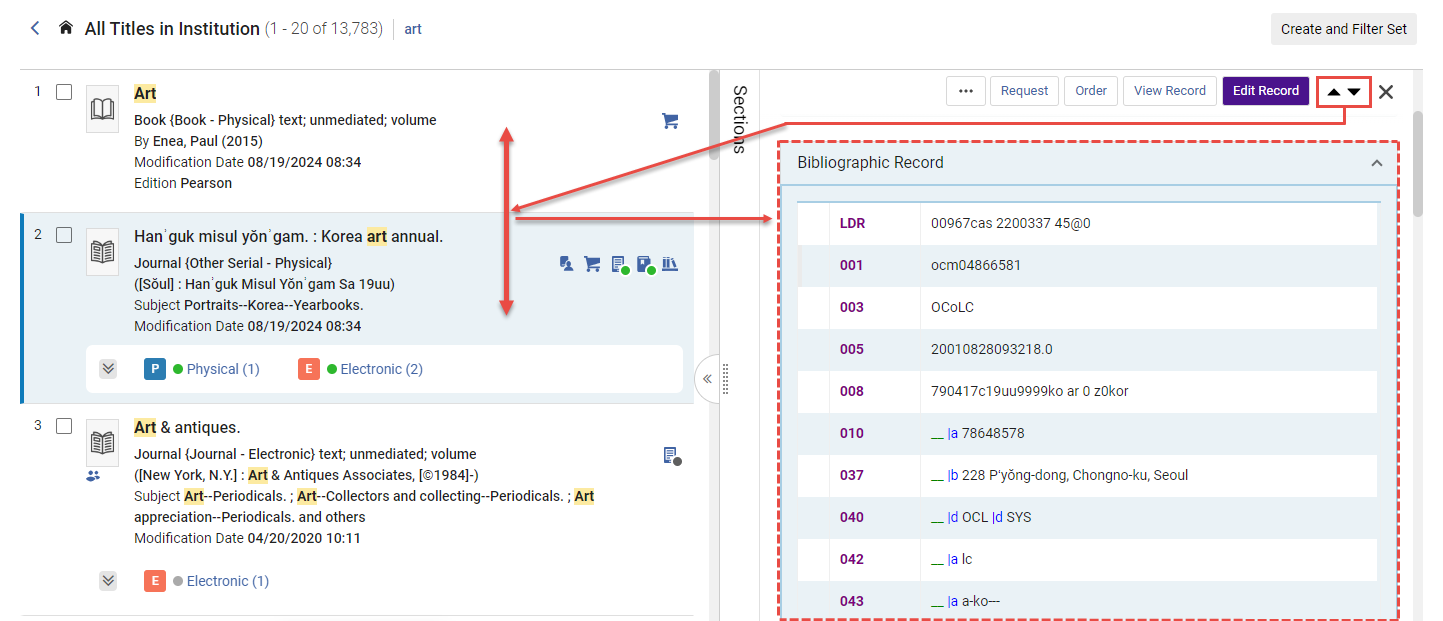The height and width of the screenshot is (621, 1443).
Task: Open the three-dots more actions menu
Action: pyautogui.click(x=966, y=91)
